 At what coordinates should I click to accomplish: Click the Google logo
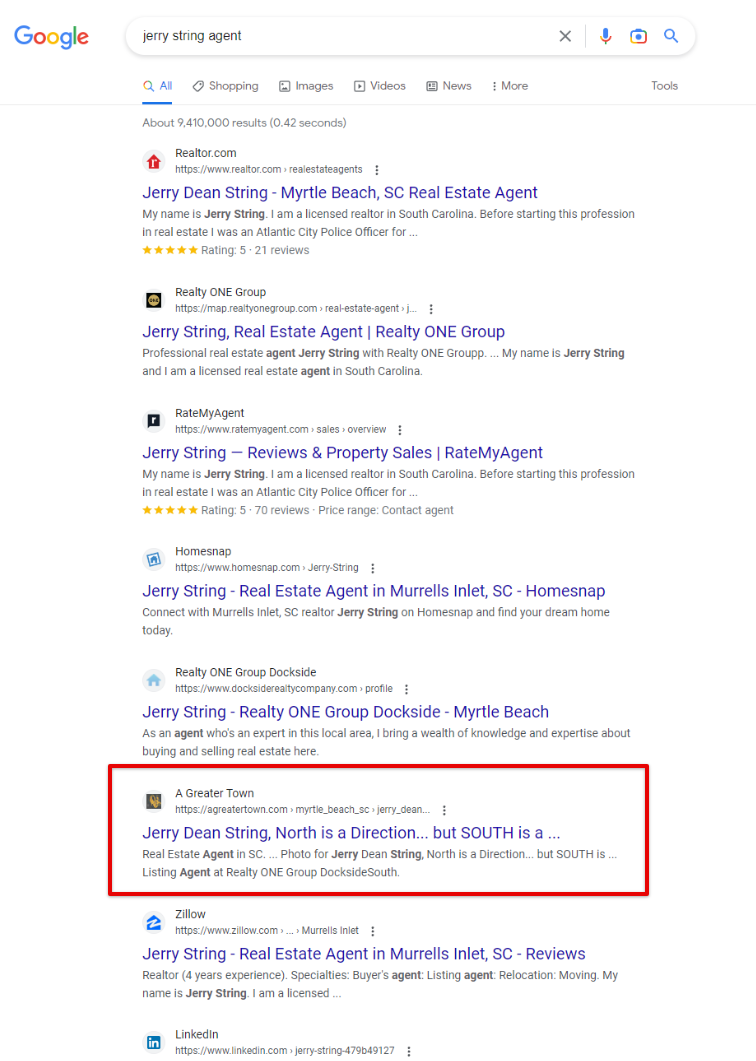[x=51, y=37]
